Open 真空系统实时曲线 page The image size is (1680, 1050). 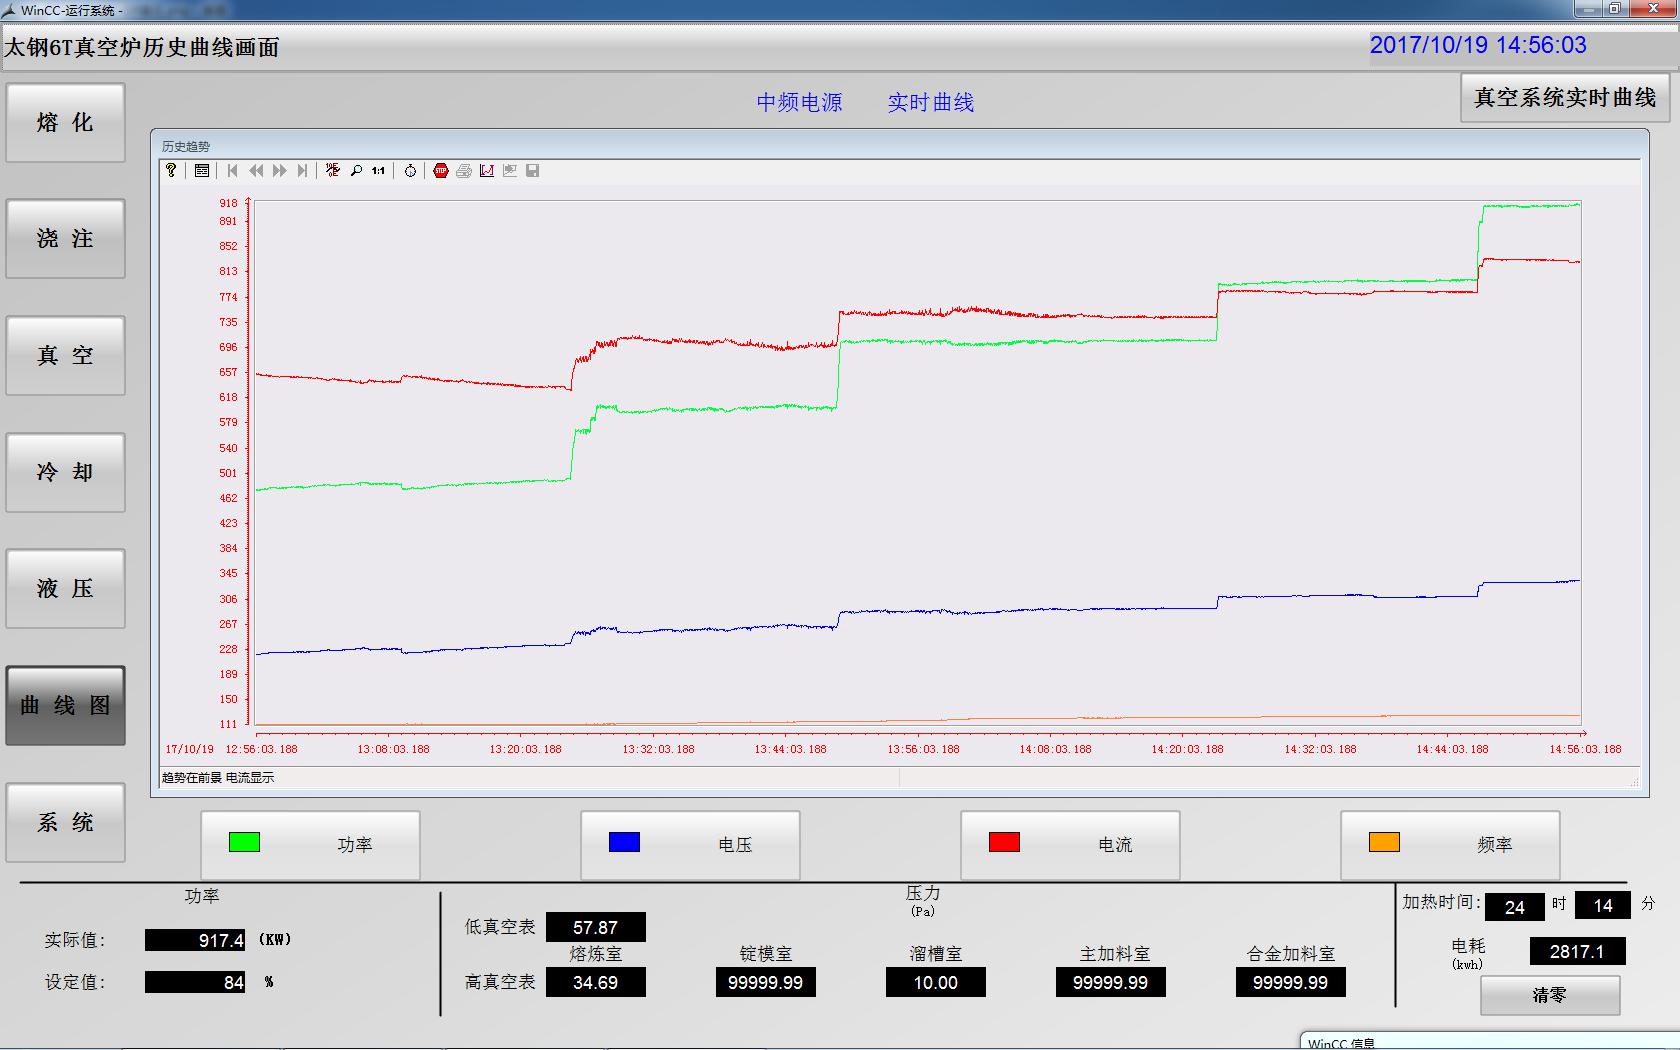(1564, 98)
